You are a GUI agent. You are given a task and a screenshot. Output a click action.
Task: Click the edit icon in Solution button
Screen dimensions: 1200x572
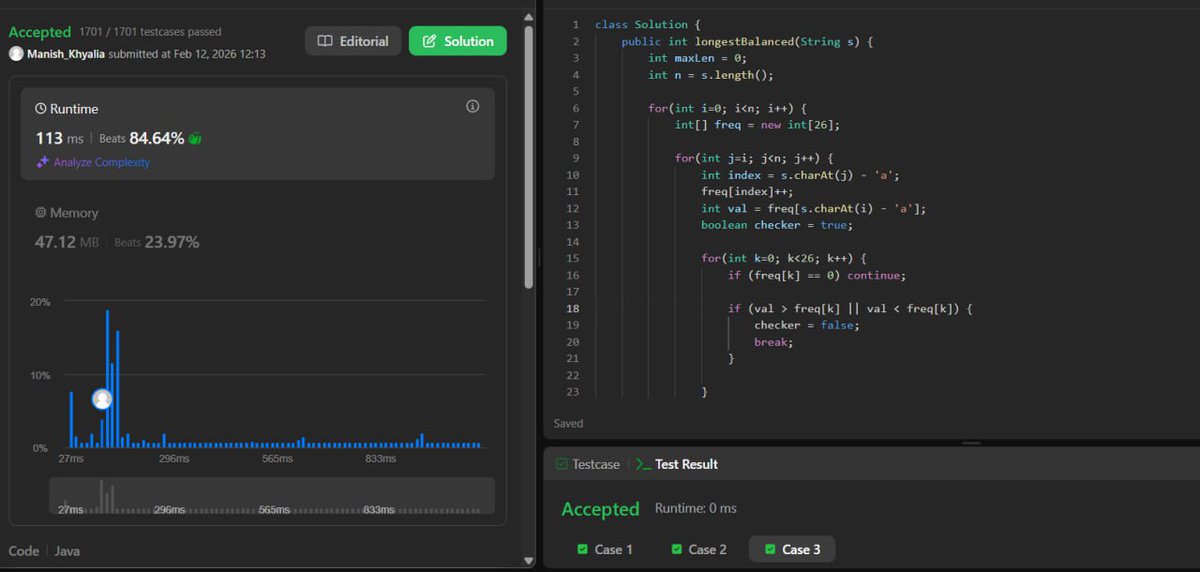coord(430,41)
